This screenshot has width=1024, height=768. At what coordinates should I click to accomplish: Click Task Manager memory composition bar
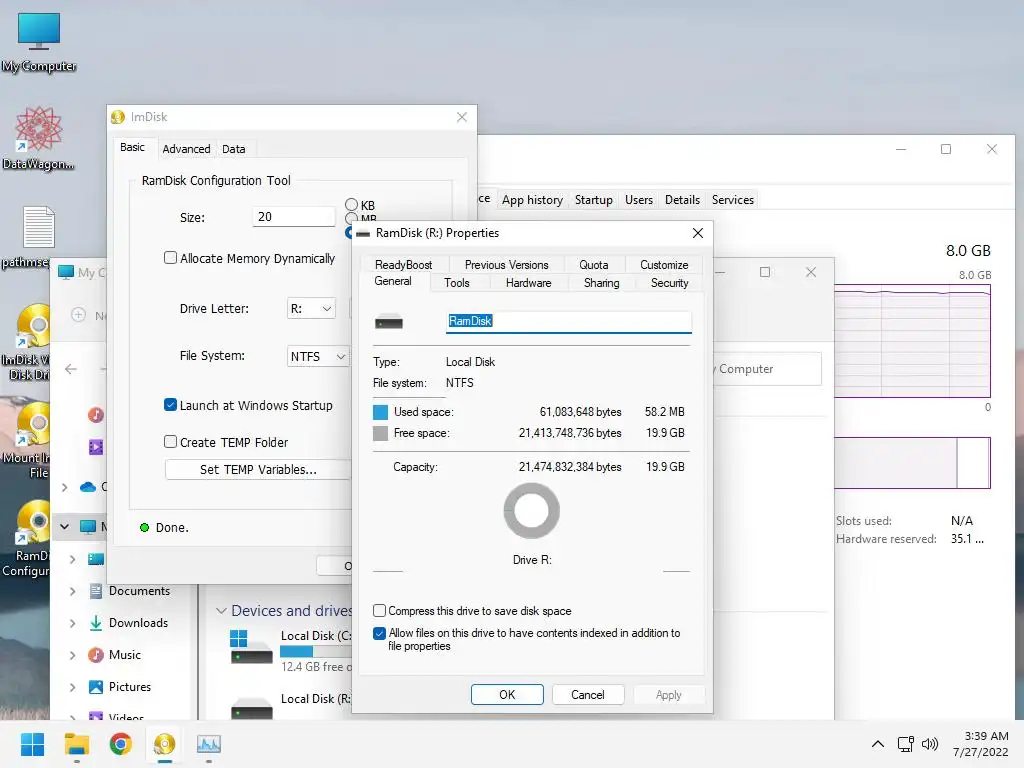coord(912,463)
